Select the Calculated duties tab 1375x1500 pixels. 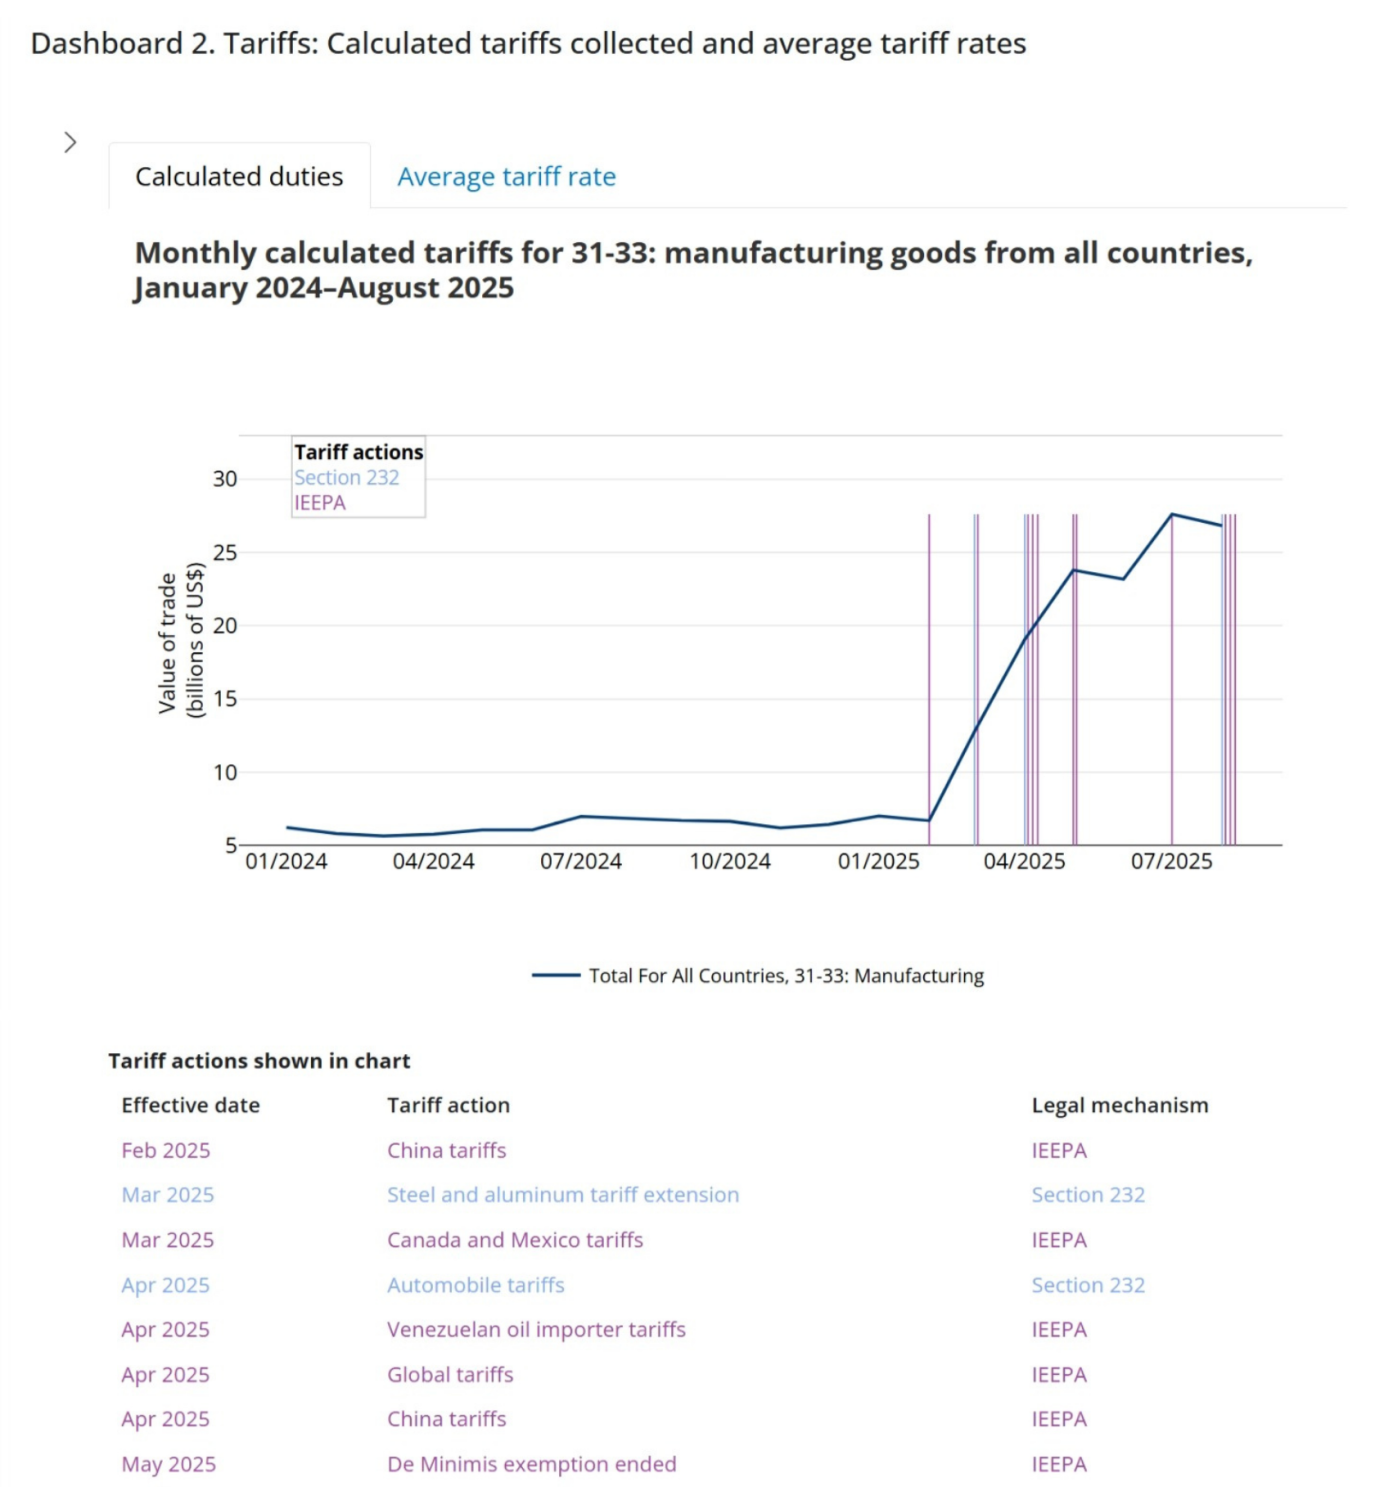tap(239, 176)
